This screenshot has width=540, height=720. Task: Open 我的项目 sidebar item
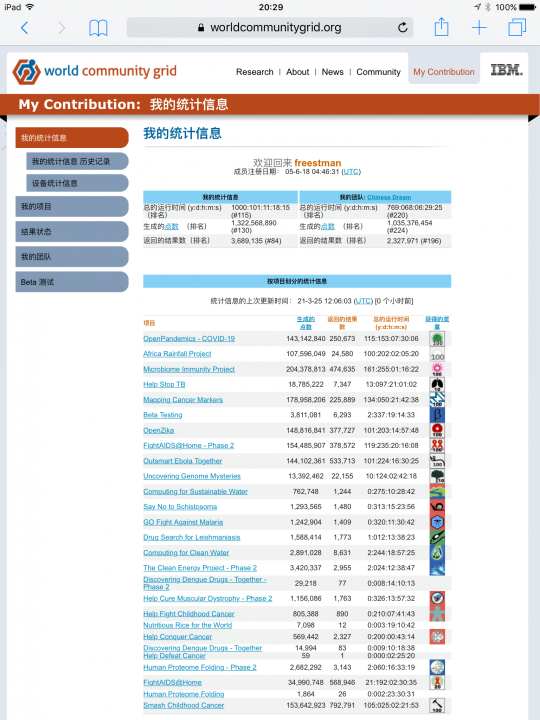72,207
